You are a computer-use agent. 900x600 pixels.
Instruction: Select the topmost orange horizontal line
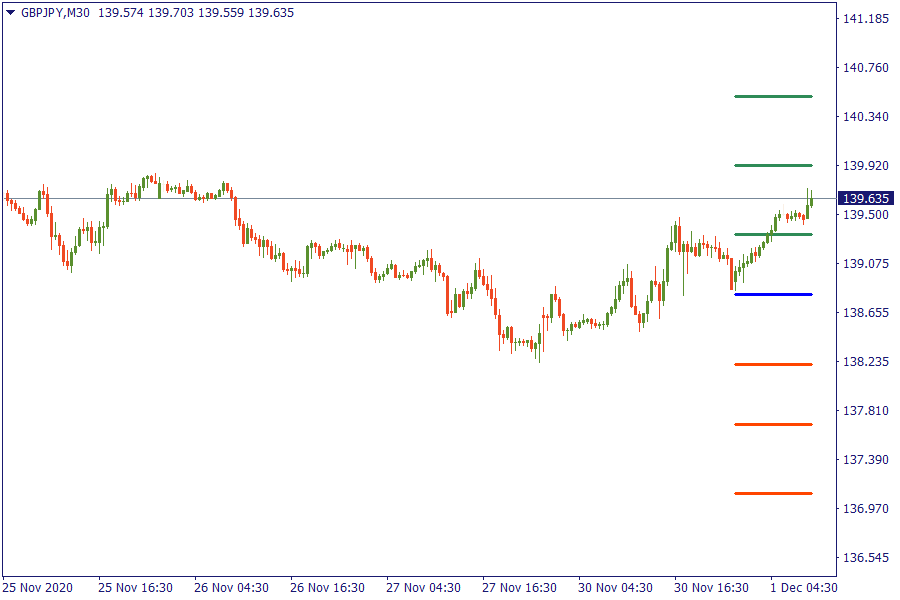(x=773, y=364)
